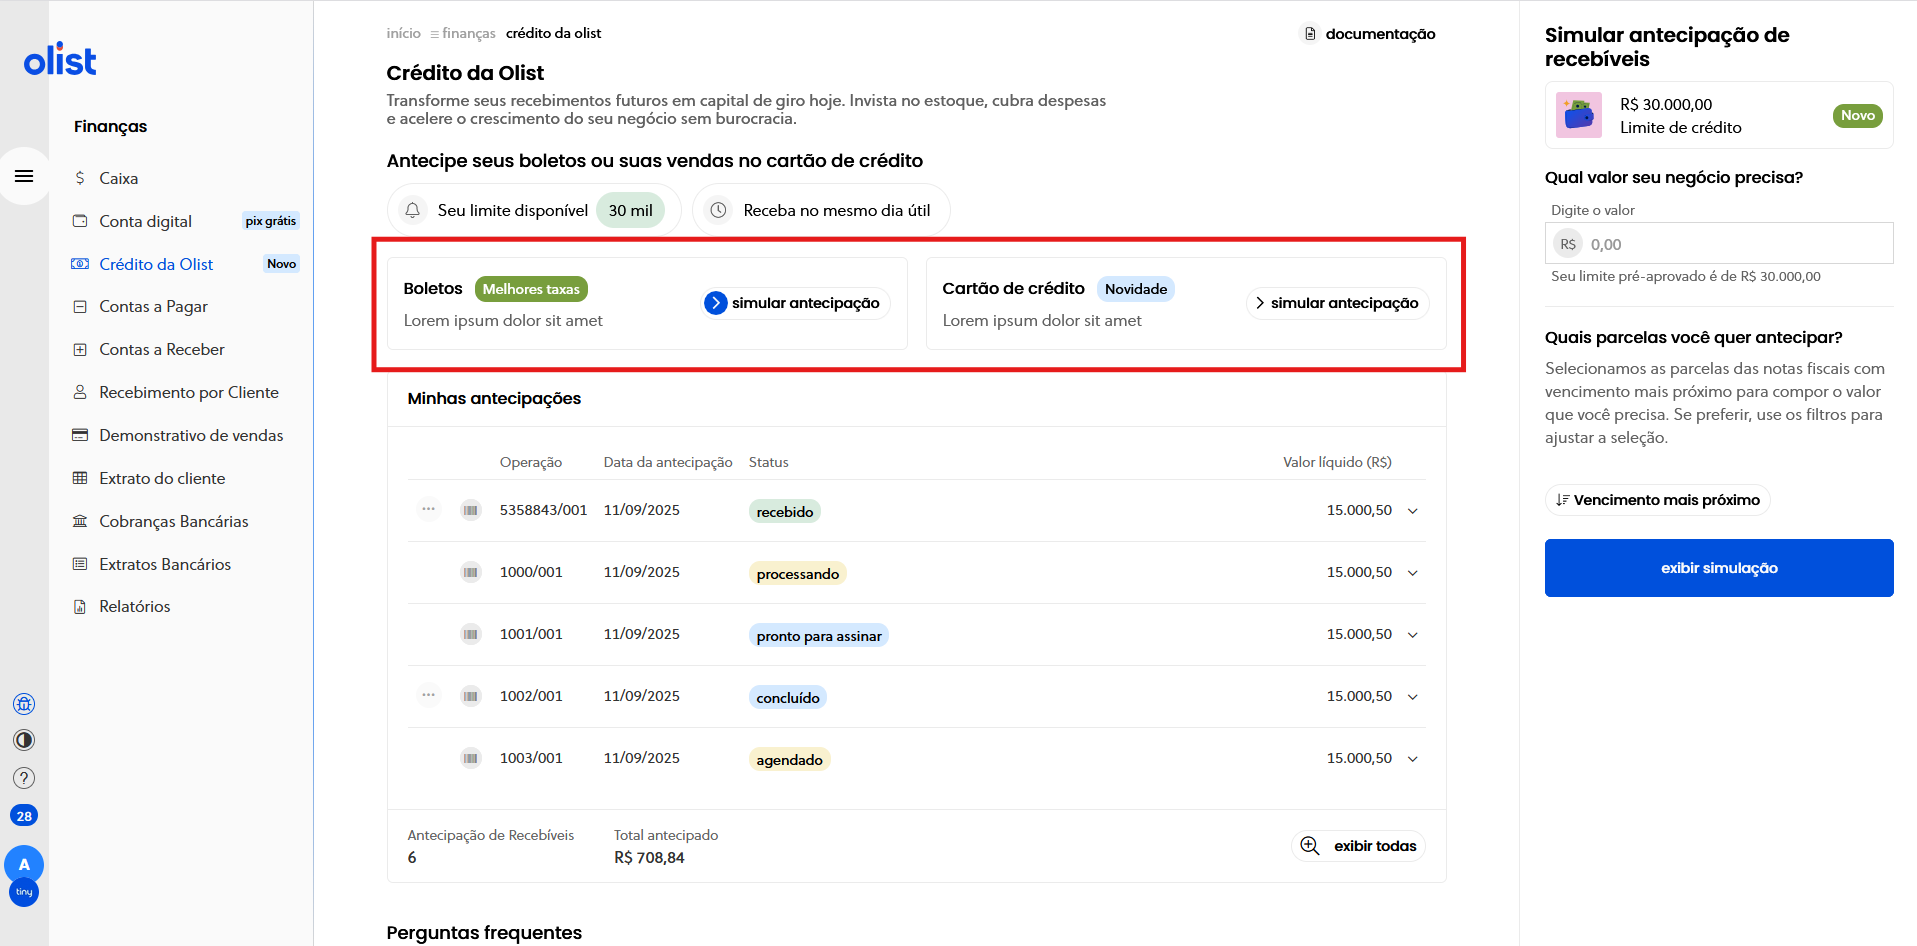The width and height of the screenshot is (1917, 946).
Task: Click the recebido status tag
Action: point(785,511)
